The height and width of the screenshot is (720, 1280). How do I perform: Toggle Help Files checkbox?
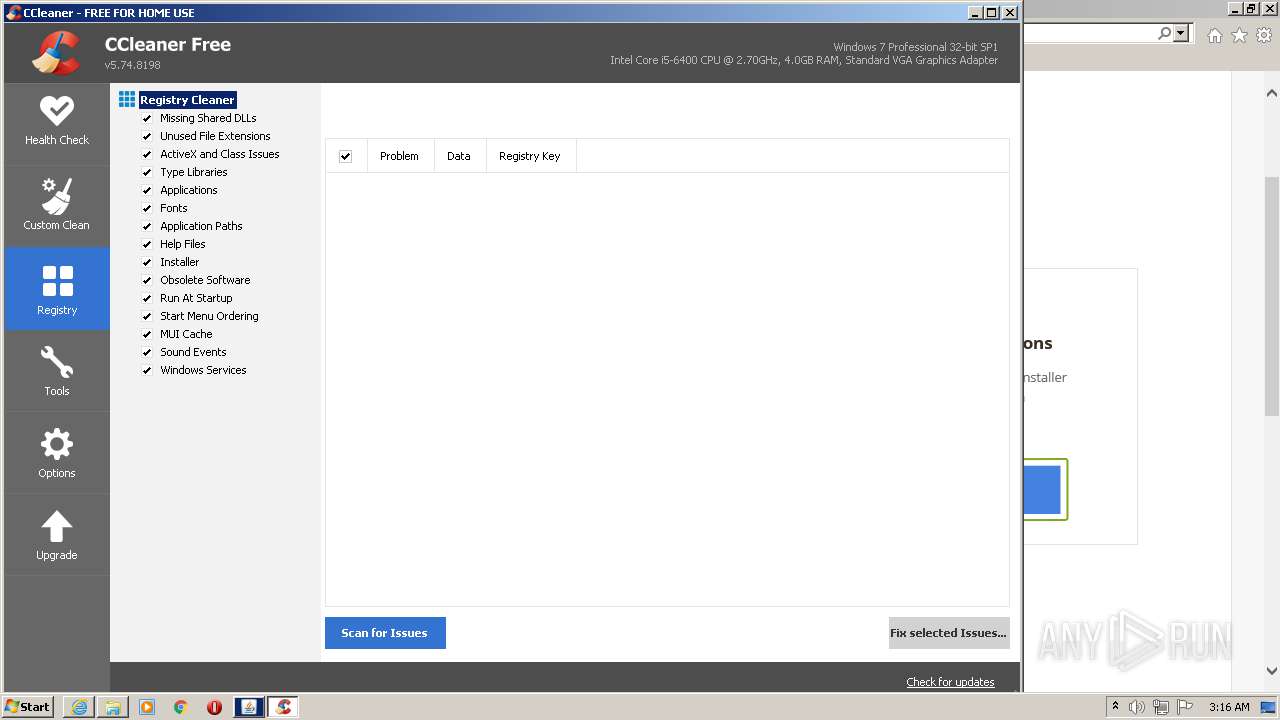point(147,244)
